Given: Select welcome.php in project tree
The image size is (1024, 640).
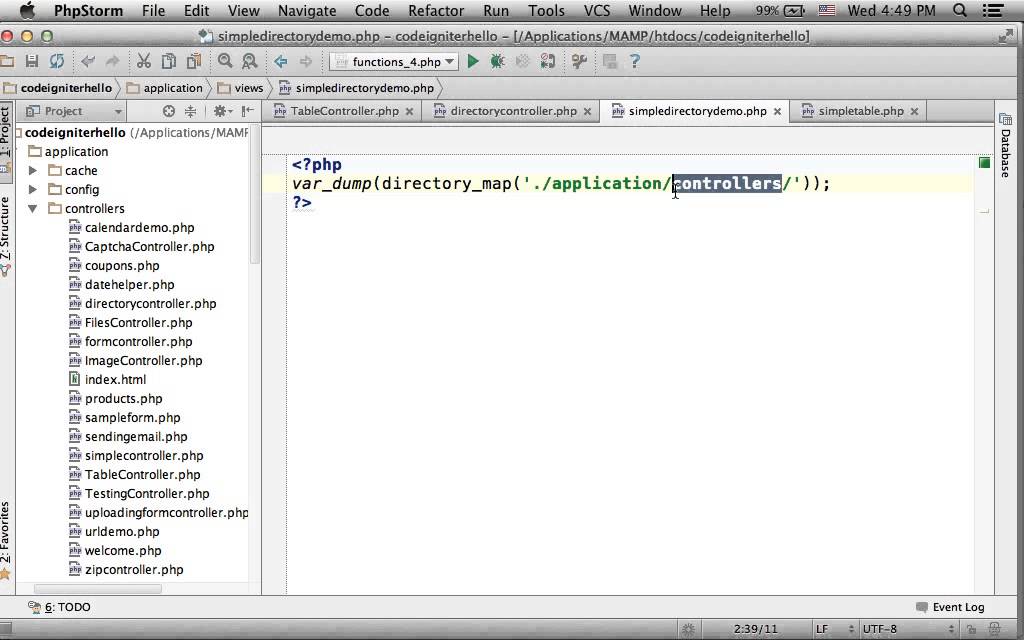Looking at the screenshot, I should [x=123, y=551].
